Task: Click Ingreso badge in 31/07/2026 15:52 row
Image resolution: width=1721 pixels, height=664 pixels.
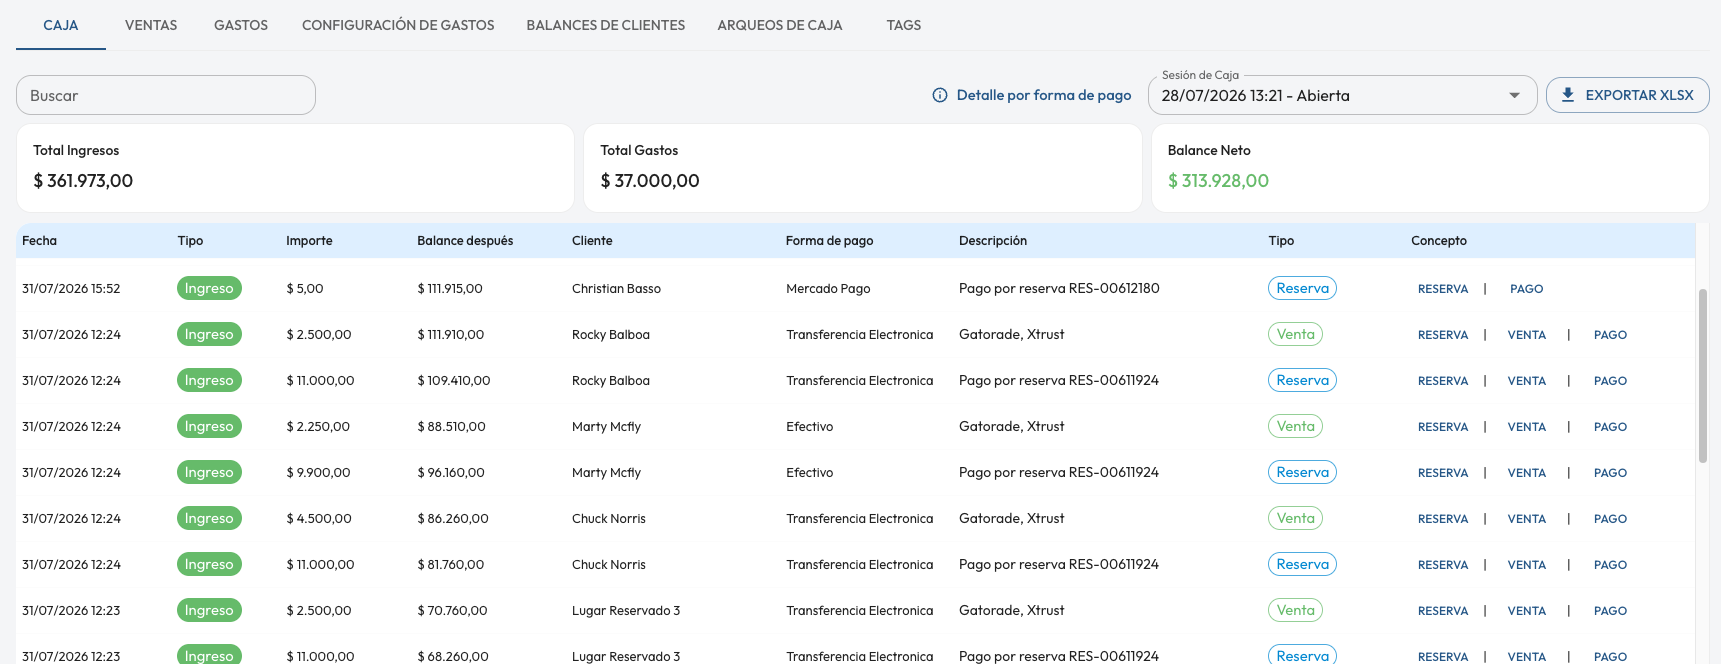Action: pyautogui.click(x=209, y=288)
